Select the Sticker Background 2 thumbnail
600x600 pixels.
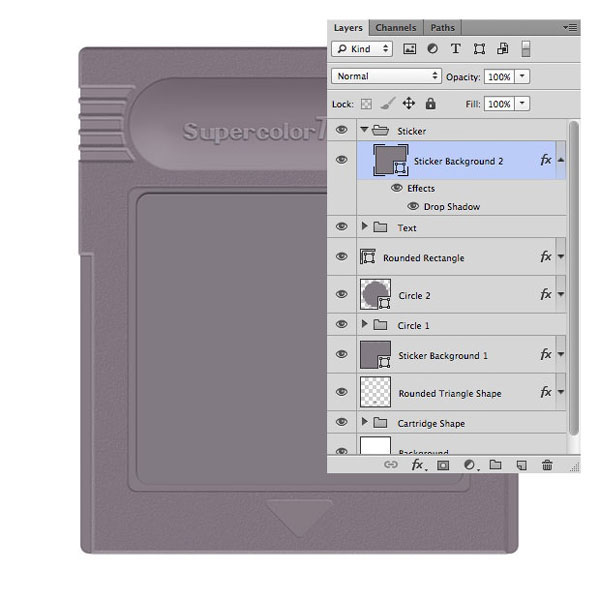coord(391,160)
